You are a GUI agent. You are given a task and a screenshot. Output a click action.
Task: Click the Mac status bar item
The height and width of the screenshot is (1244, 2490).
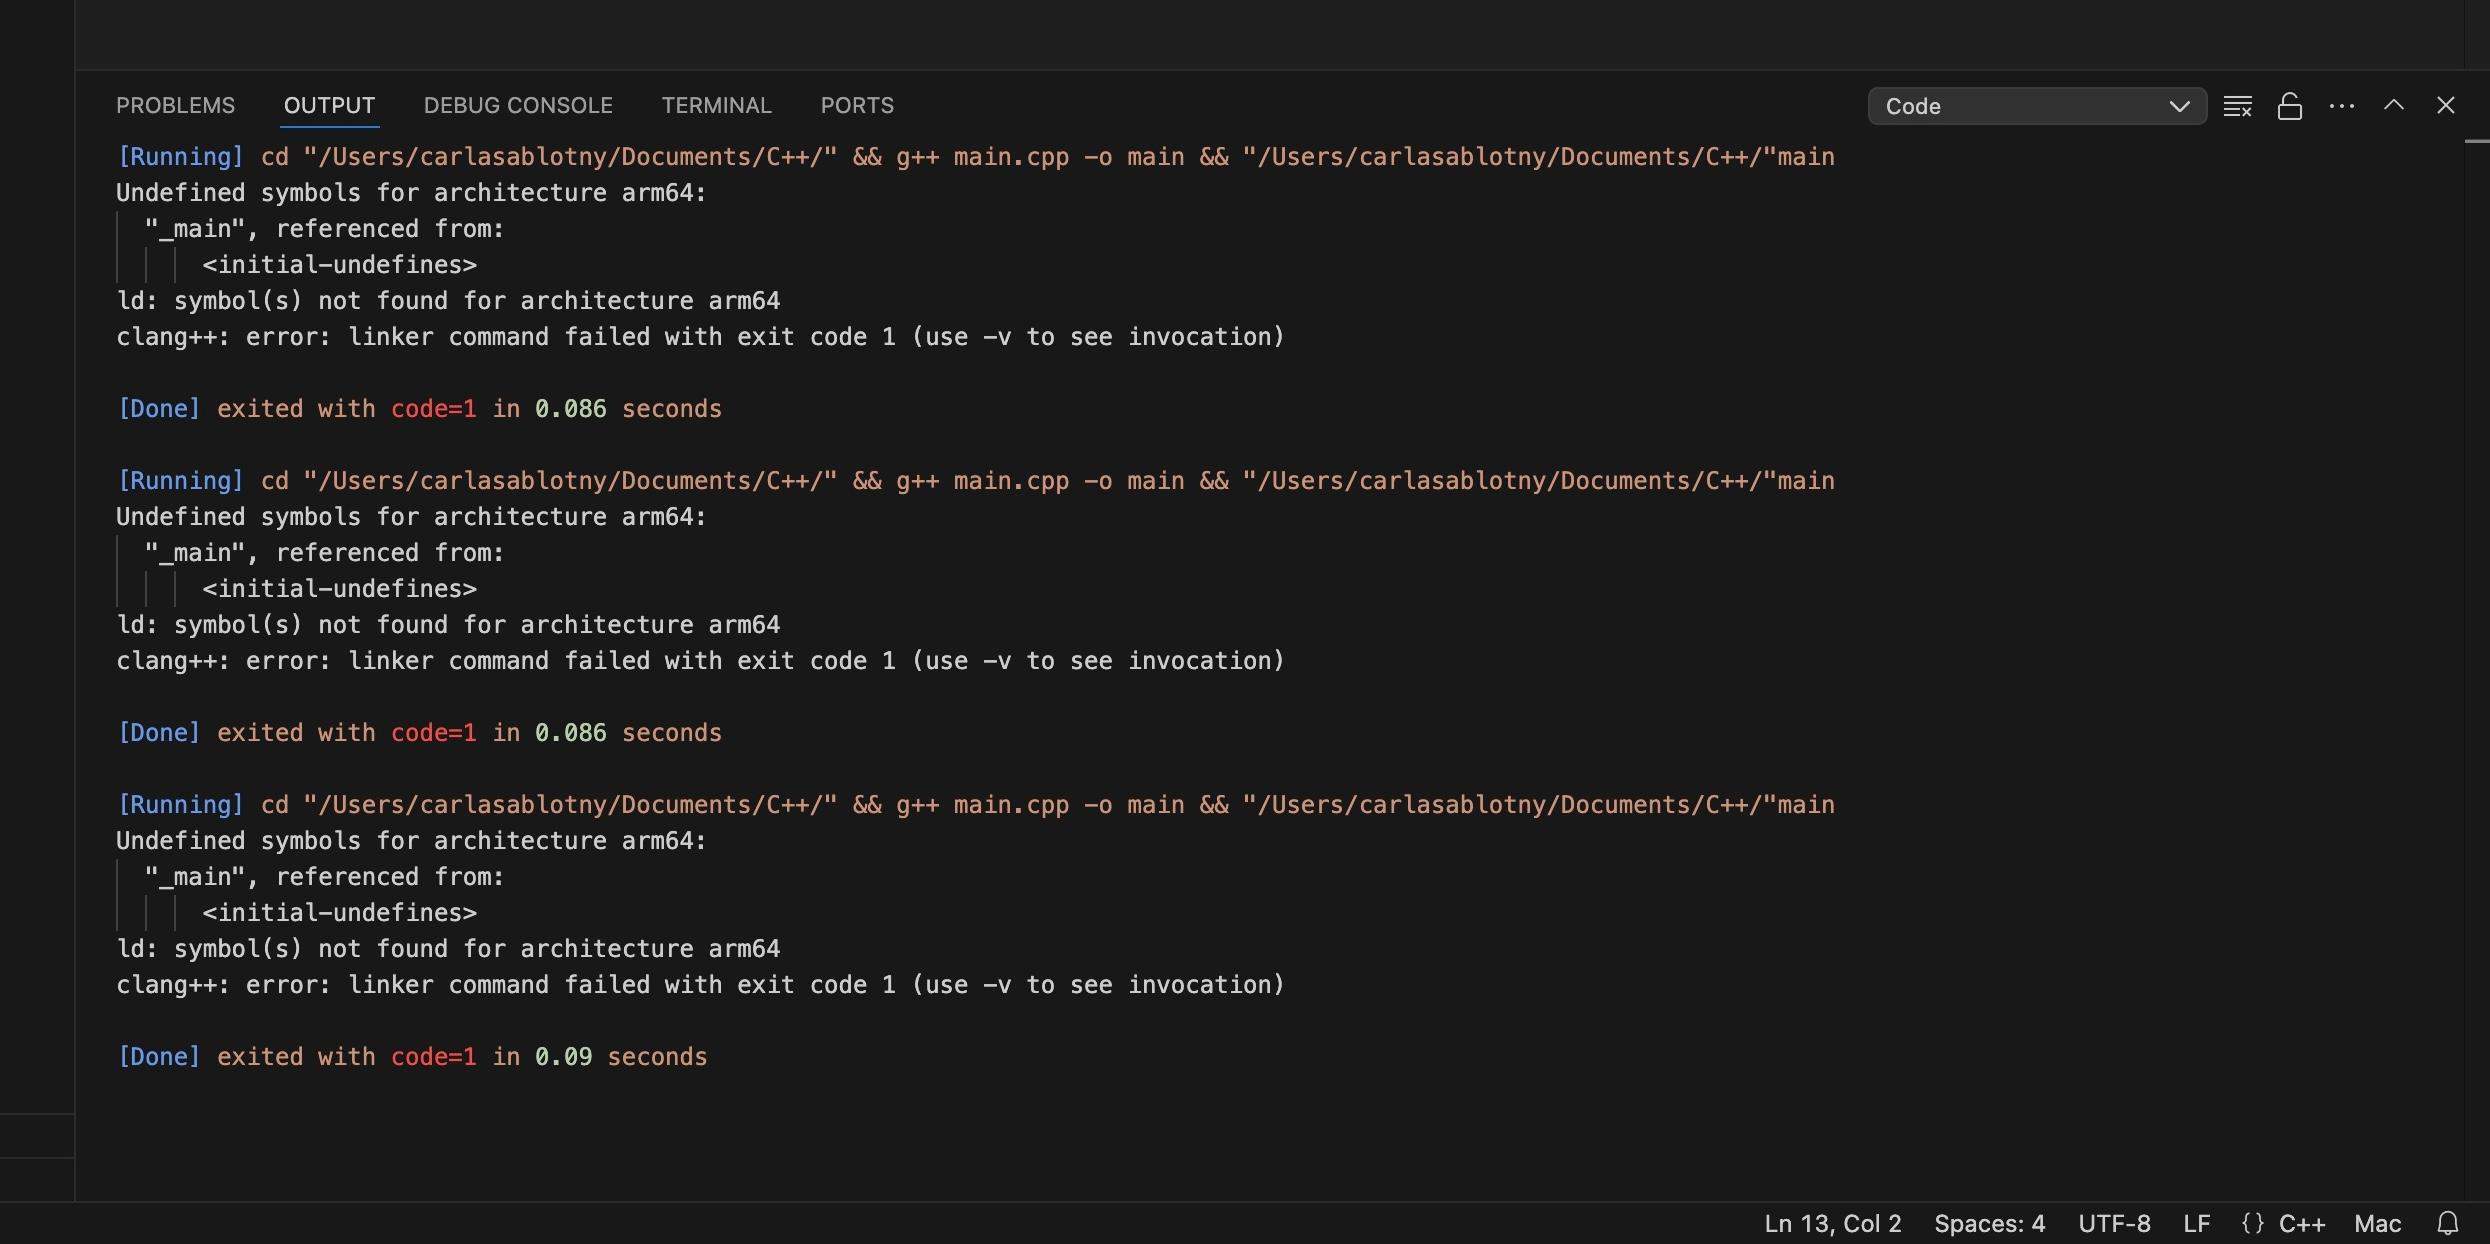click(x=2378, y=1222)
